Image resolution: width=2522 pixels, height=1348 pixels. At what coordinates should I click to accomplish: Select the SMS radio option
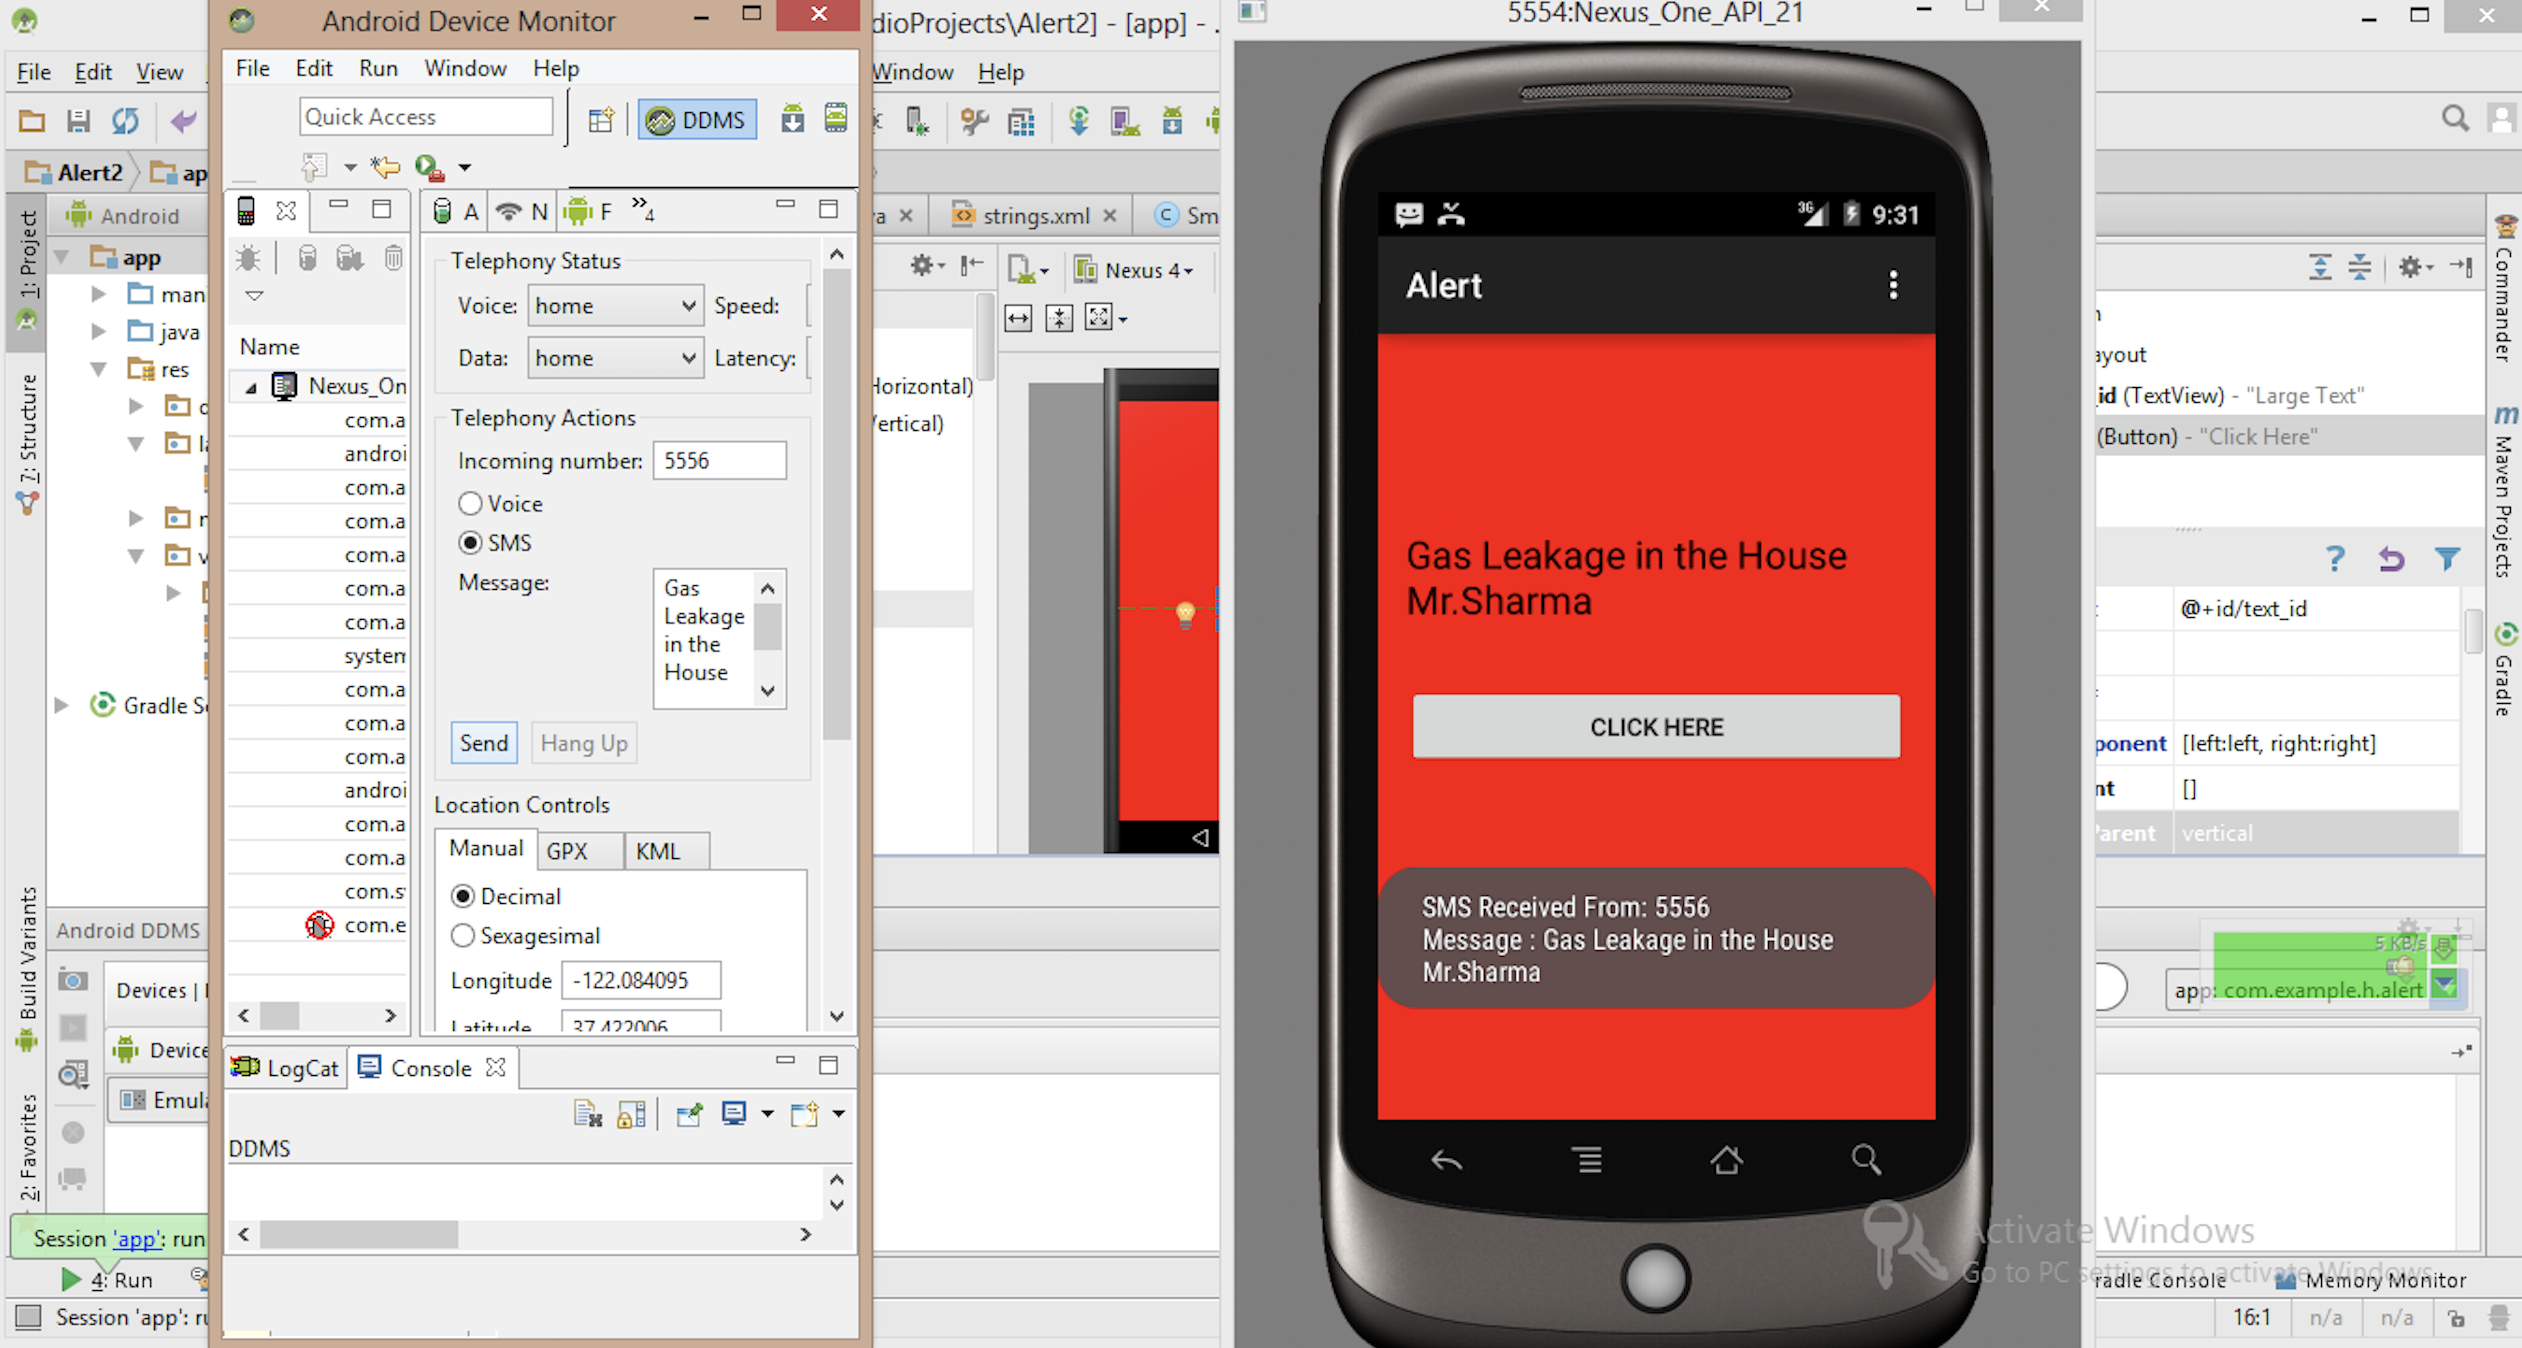(x=470, y=543)
